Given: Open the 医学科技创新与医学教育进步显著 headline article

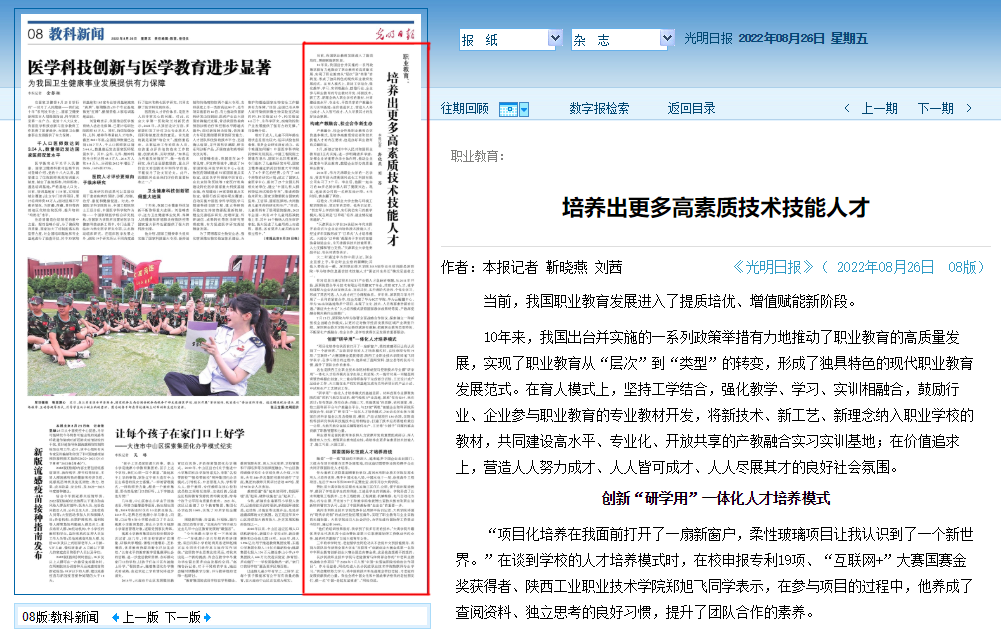Looking at the screenshot, I should tap(149, 67).
